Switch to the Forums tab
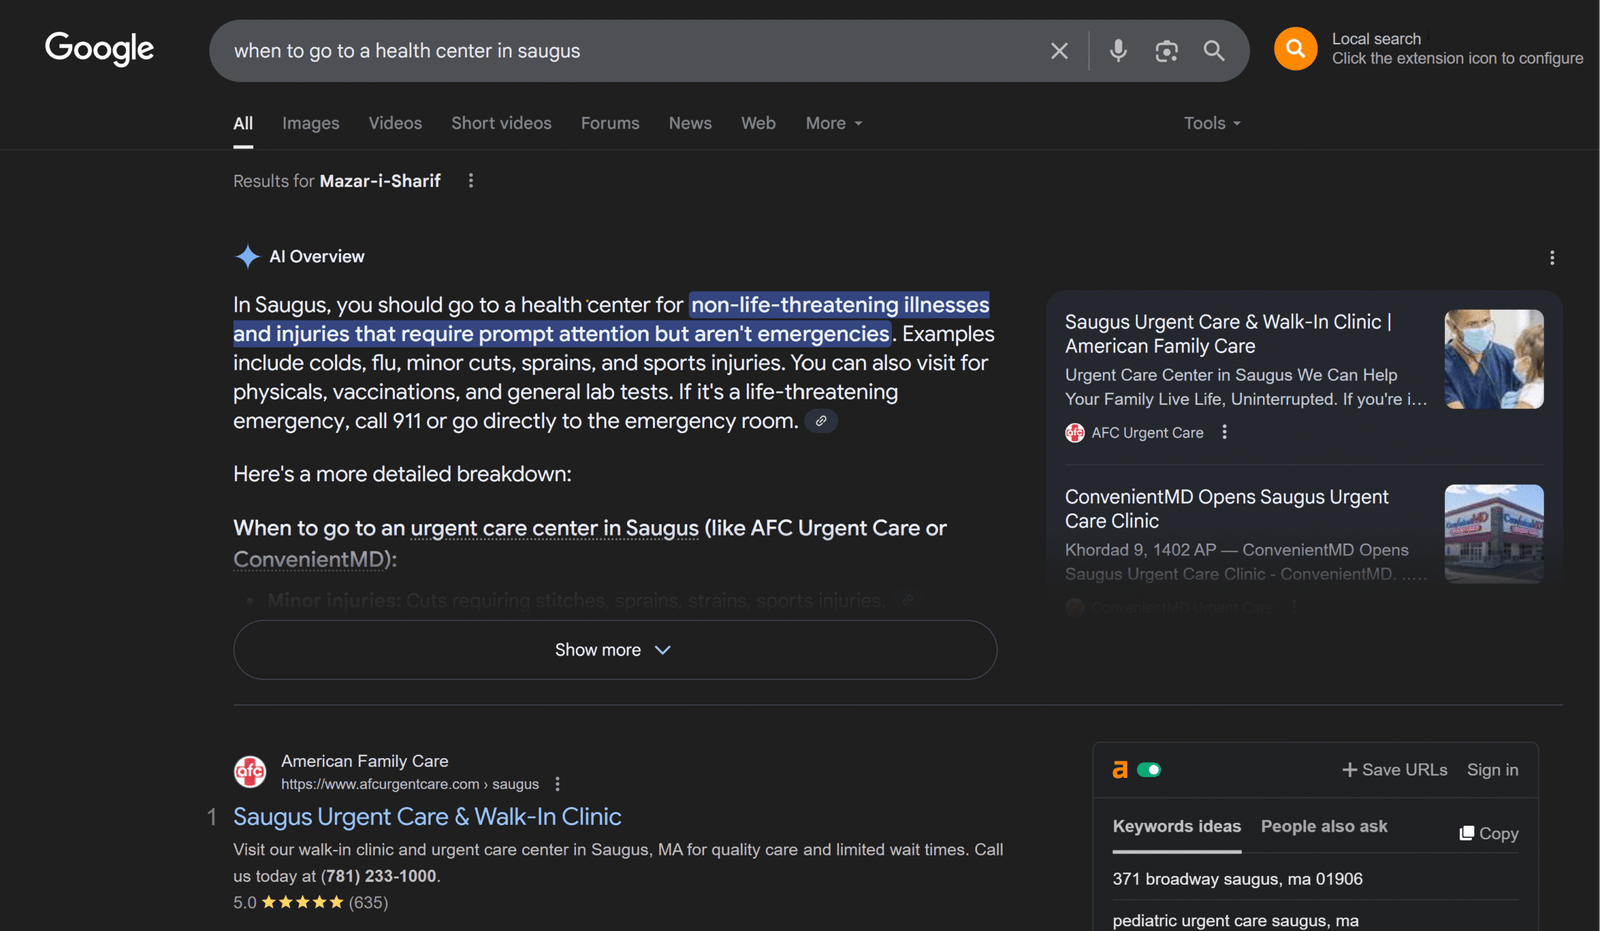The height and width of the screenshot is (931, 1600). point(610,123)
